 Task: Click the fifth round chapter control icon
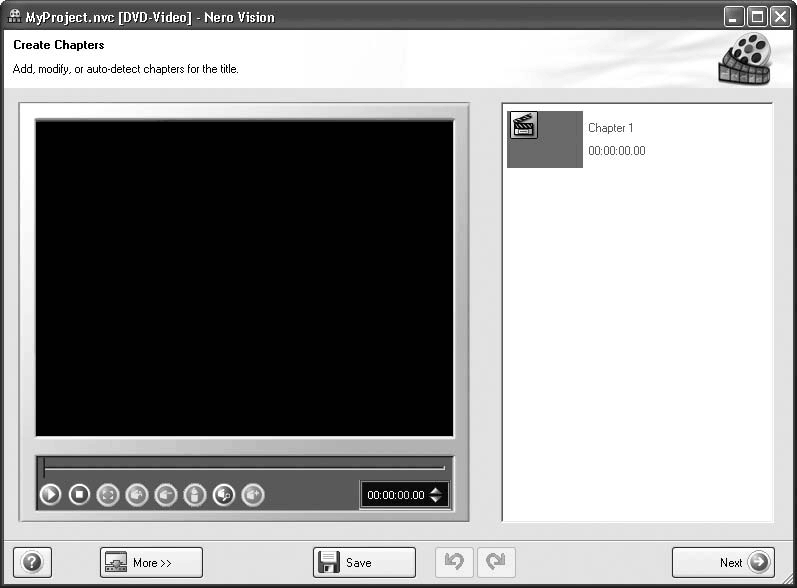(166, 494)
